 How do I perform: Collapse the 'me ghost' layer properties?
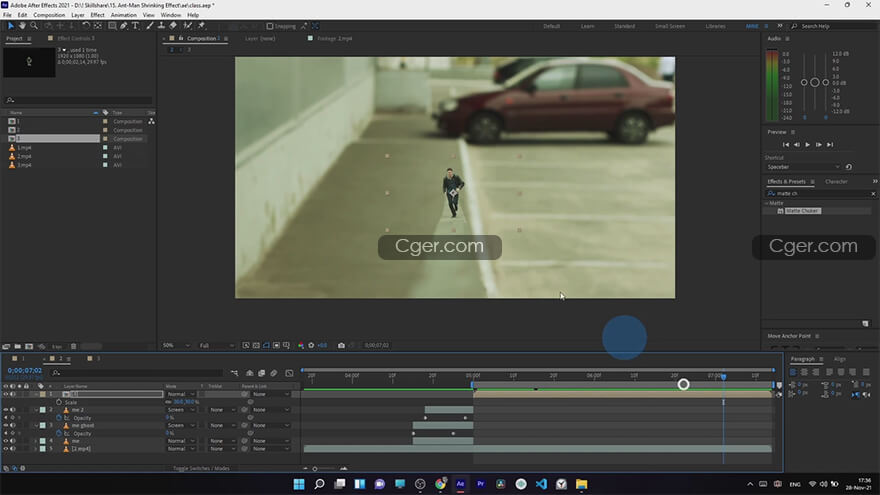point(36,426)
